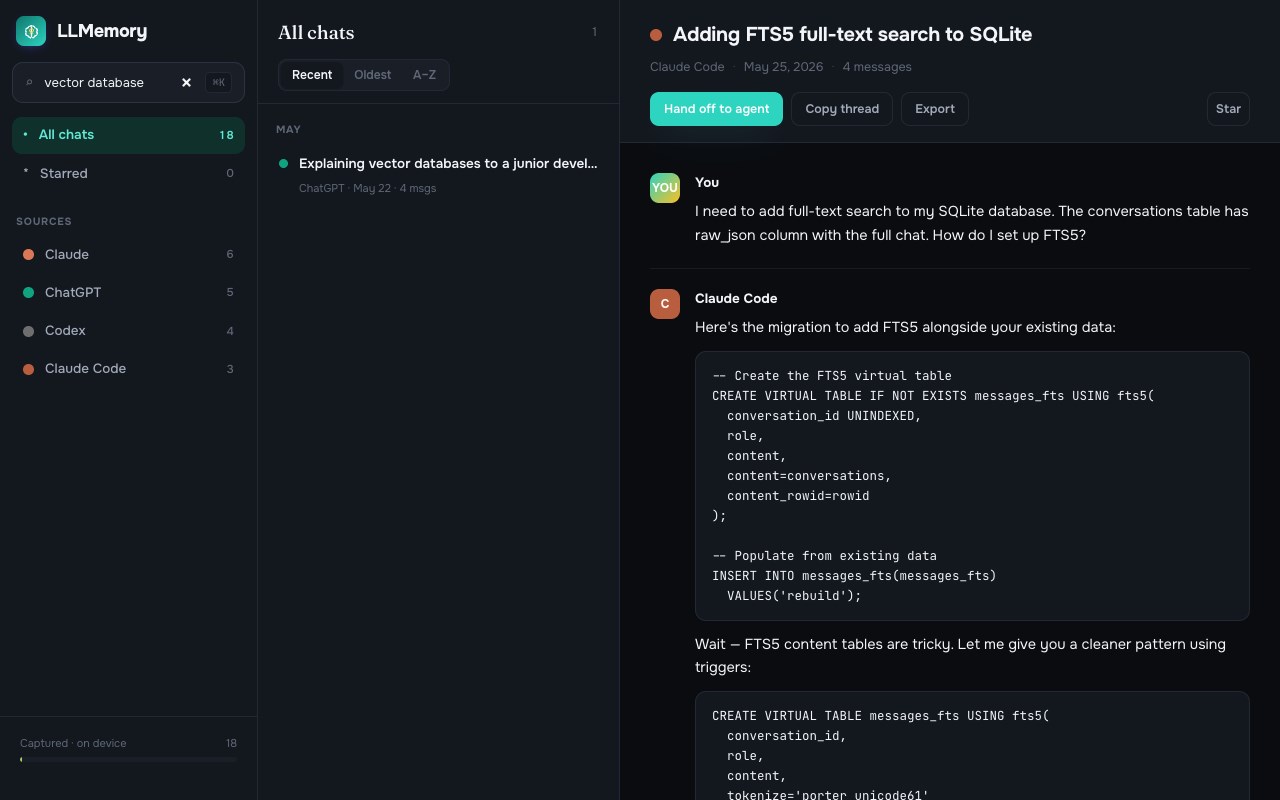Sort chats by Oldest
The height and width of the screenshot is (800, 1280).
(373, 75)
